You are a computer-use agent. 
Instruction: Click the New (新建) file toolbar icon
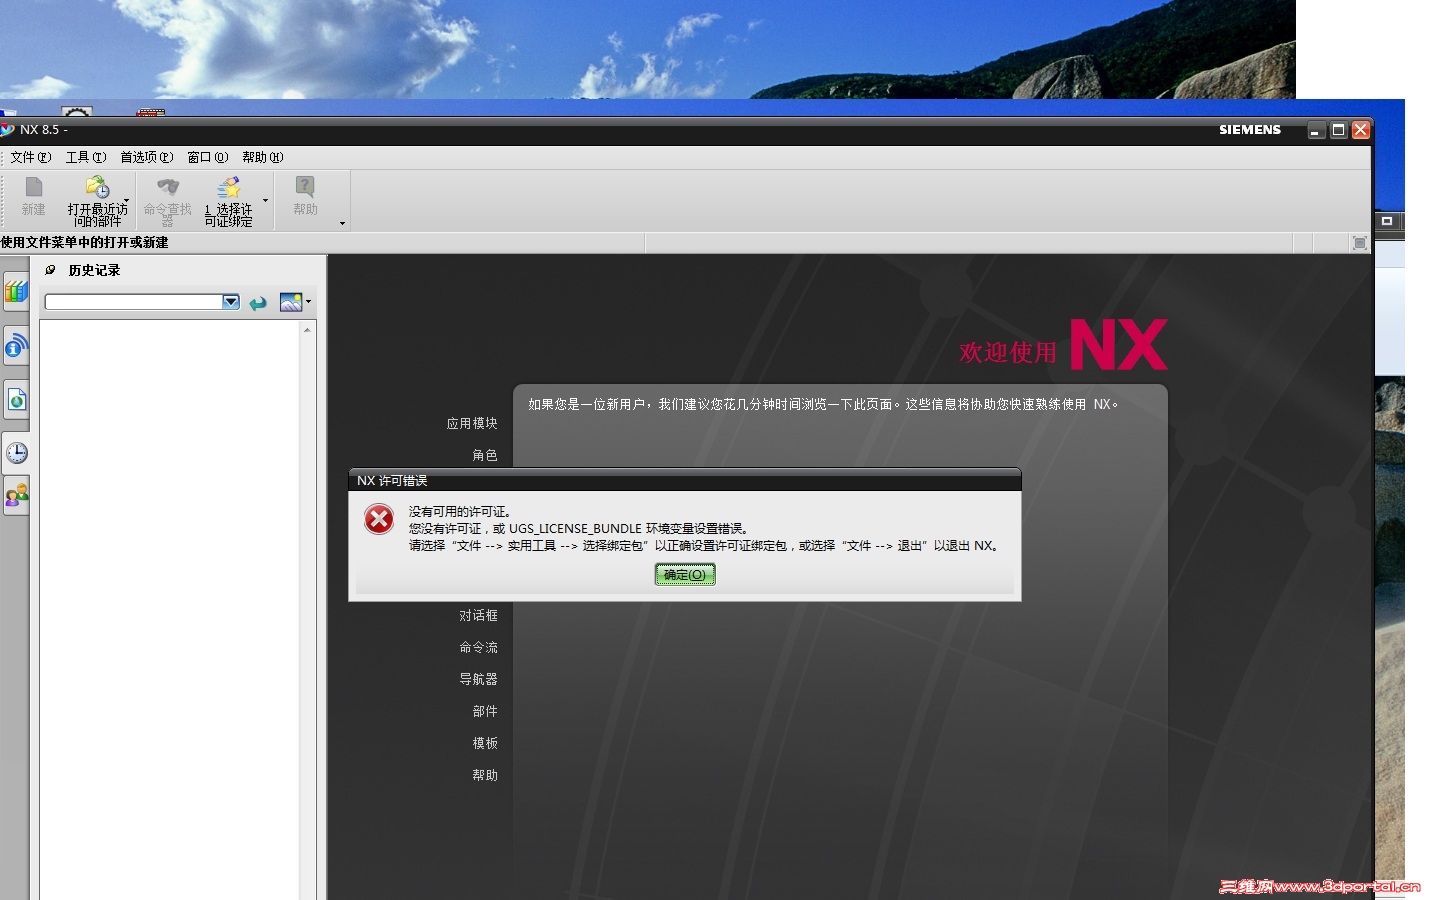coord(34,196)
